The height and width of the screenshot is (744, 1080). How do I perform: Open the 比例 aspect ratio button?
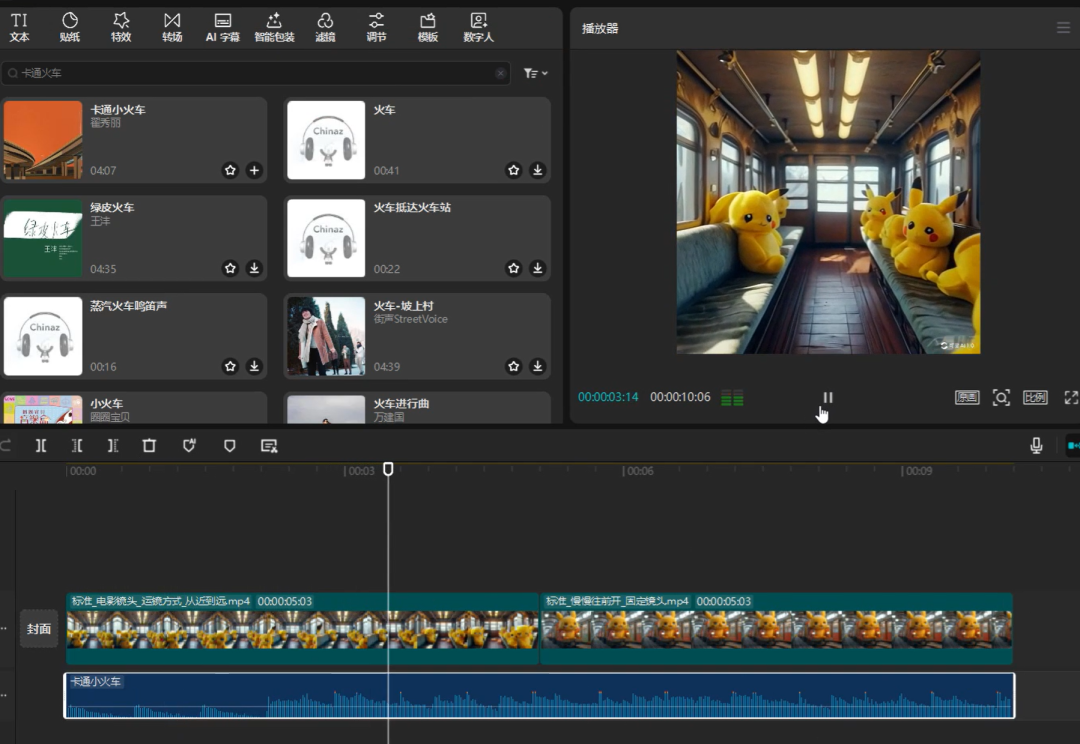coord(1035,397)
